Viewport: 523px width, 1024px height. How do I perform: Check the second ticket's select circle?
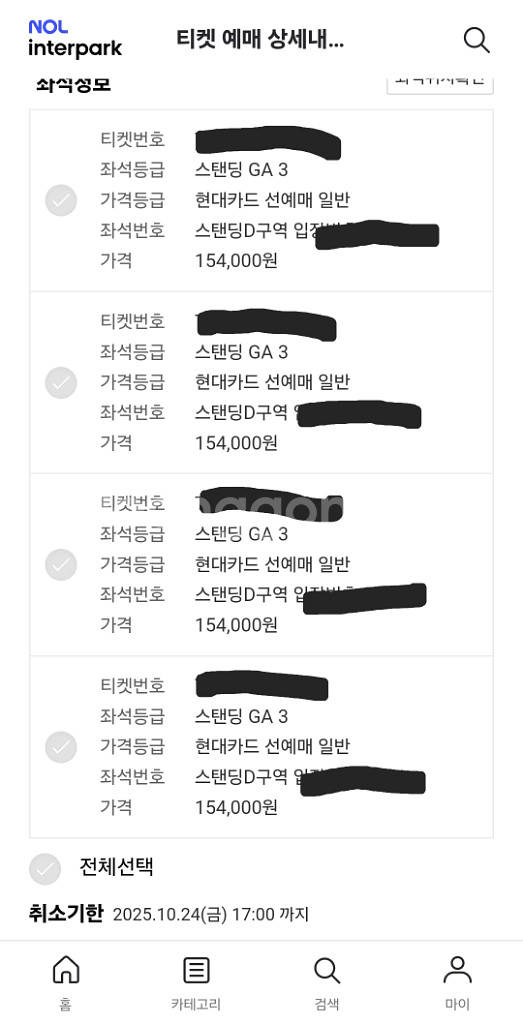61,383
